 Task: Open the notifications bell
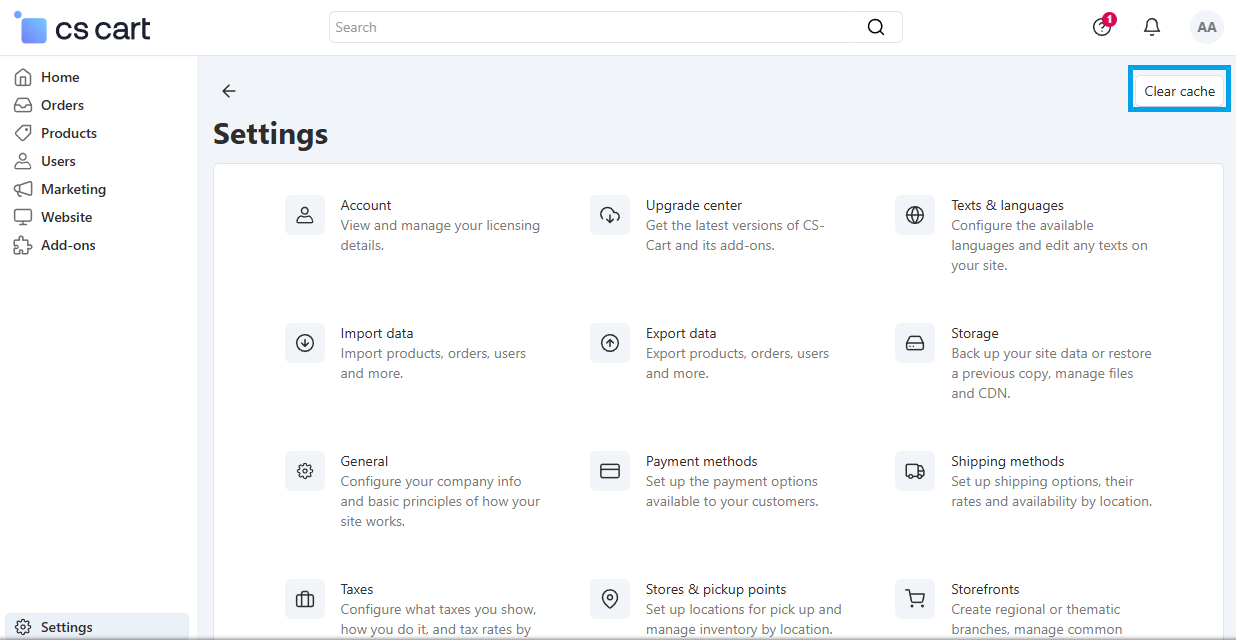[1152, 27]
